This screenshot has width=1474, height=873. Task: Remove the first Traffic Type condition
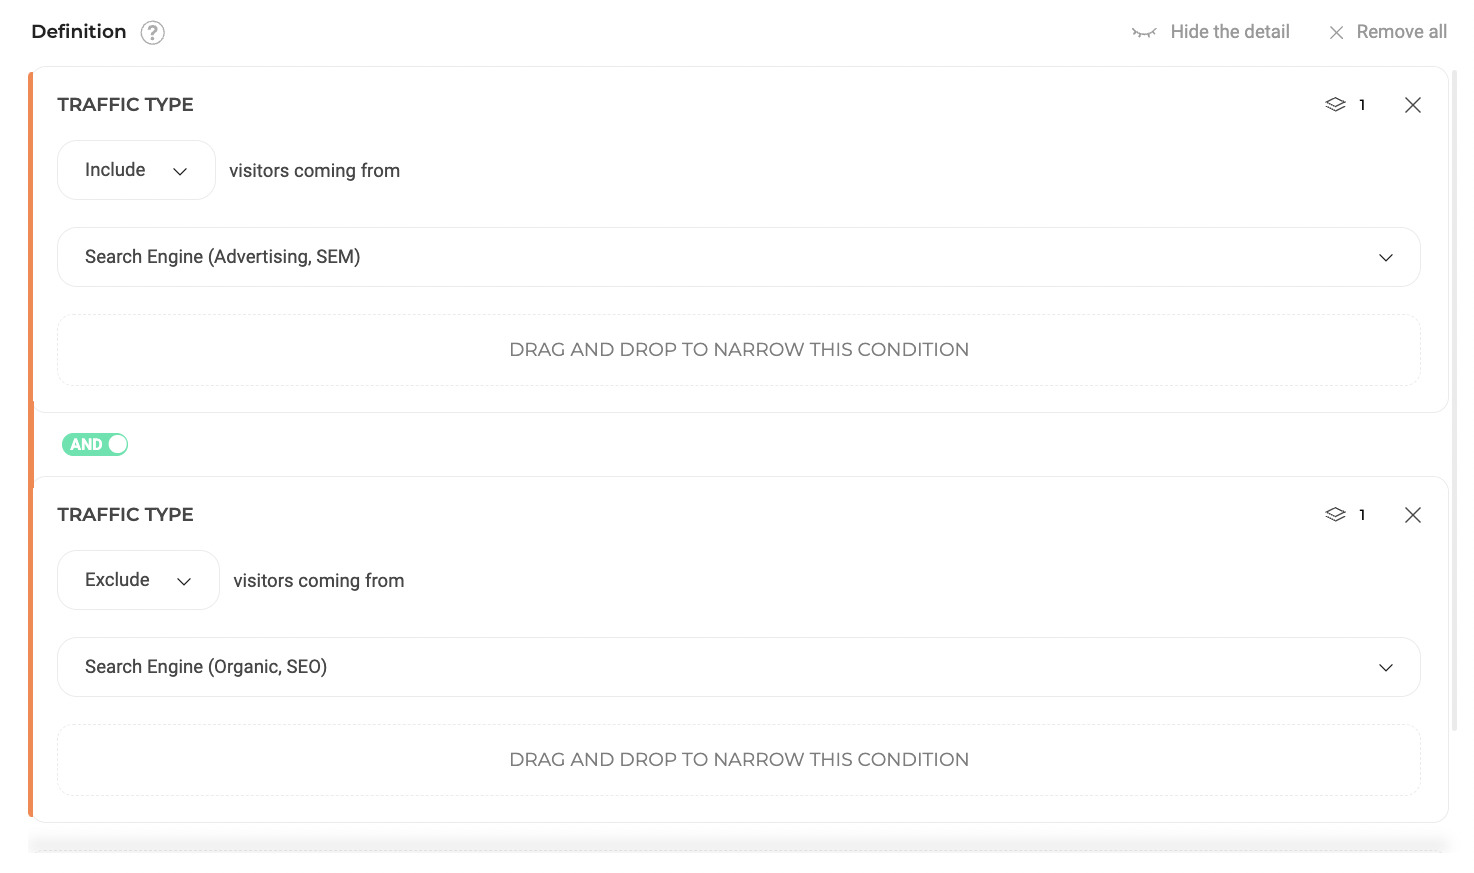tap(1412, 105)
